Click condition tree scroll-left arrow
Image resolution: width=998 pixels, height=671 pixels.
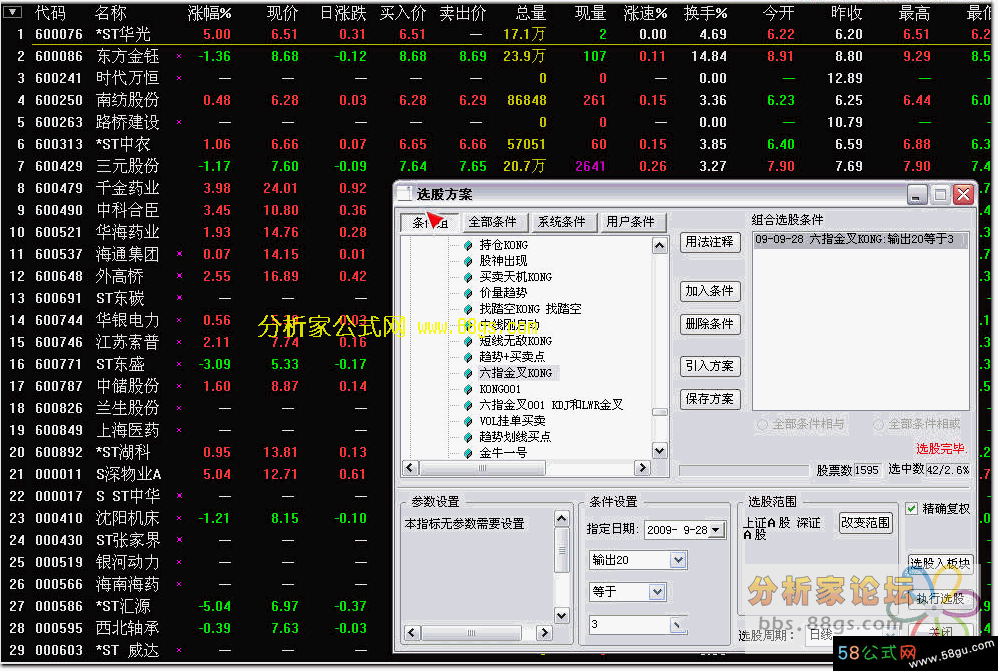410,468
